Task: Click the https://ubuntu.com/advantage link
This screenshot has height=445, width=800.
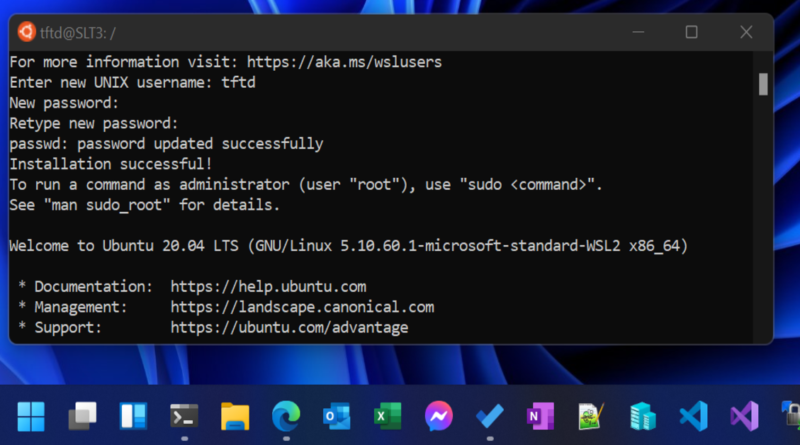Action: point(289,328)
